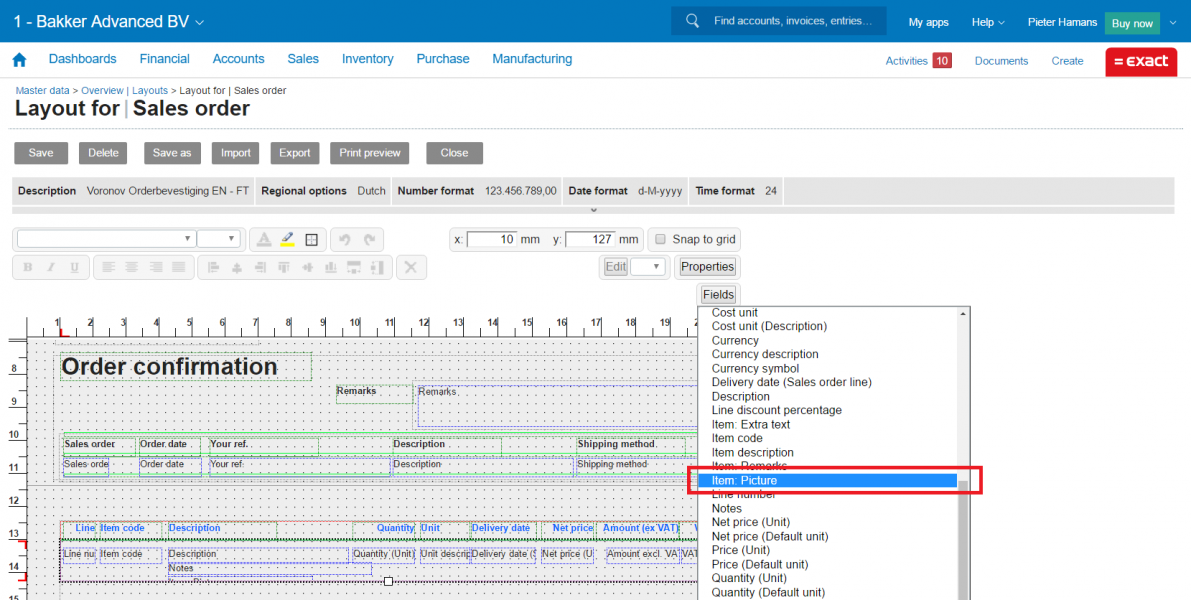This screenshot has height=600, width=1191.
Task: Click the home icon in navigation bar
Action: (x=19, y=60)
